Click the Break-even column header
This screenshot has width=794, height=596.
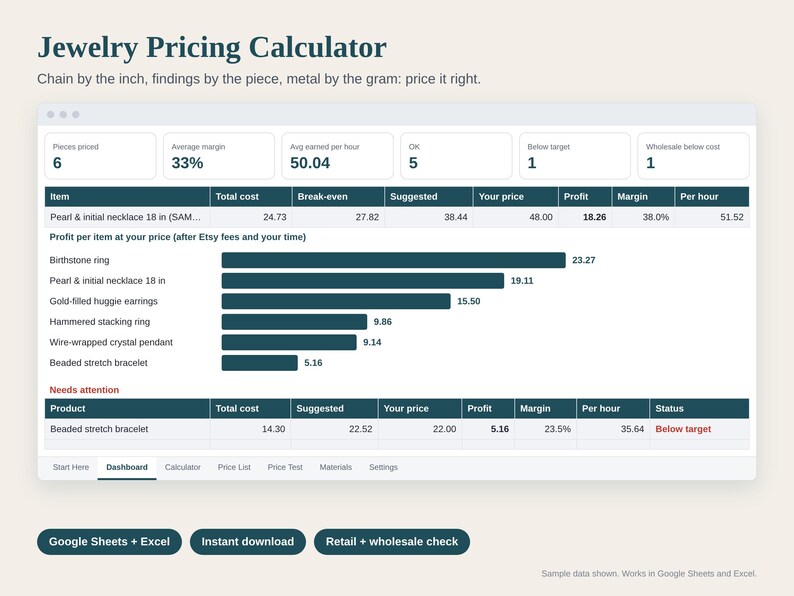tap(338, 196)
